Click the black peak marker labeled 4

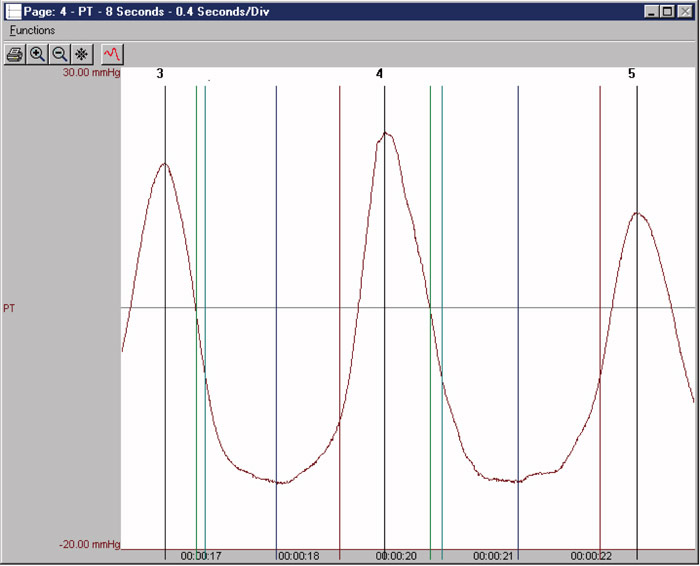click(384, 321)
